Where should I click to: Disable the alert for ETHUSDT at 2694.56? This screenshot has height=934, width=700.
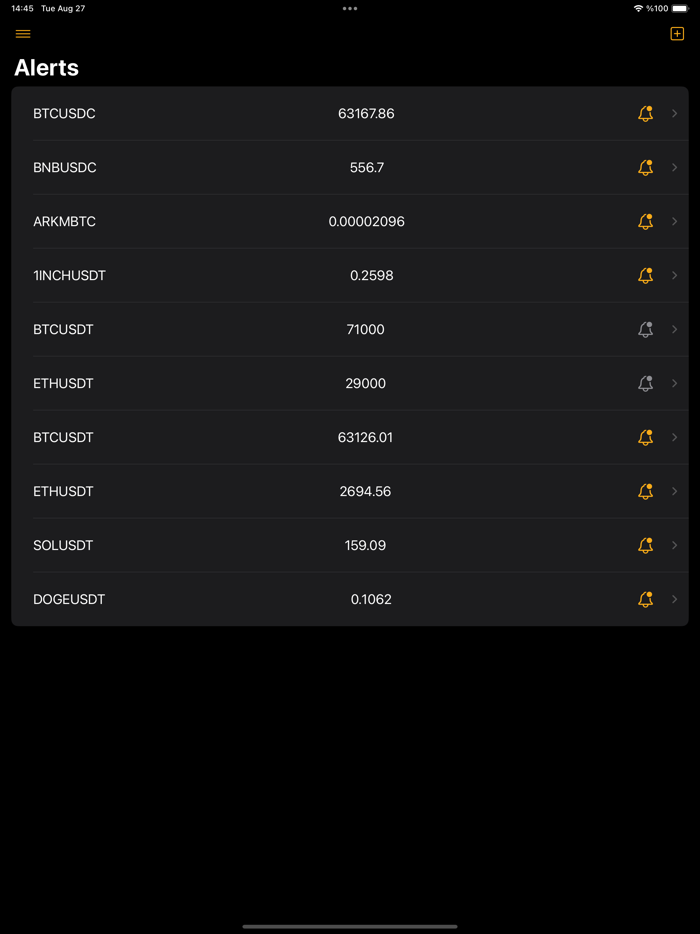645,491
